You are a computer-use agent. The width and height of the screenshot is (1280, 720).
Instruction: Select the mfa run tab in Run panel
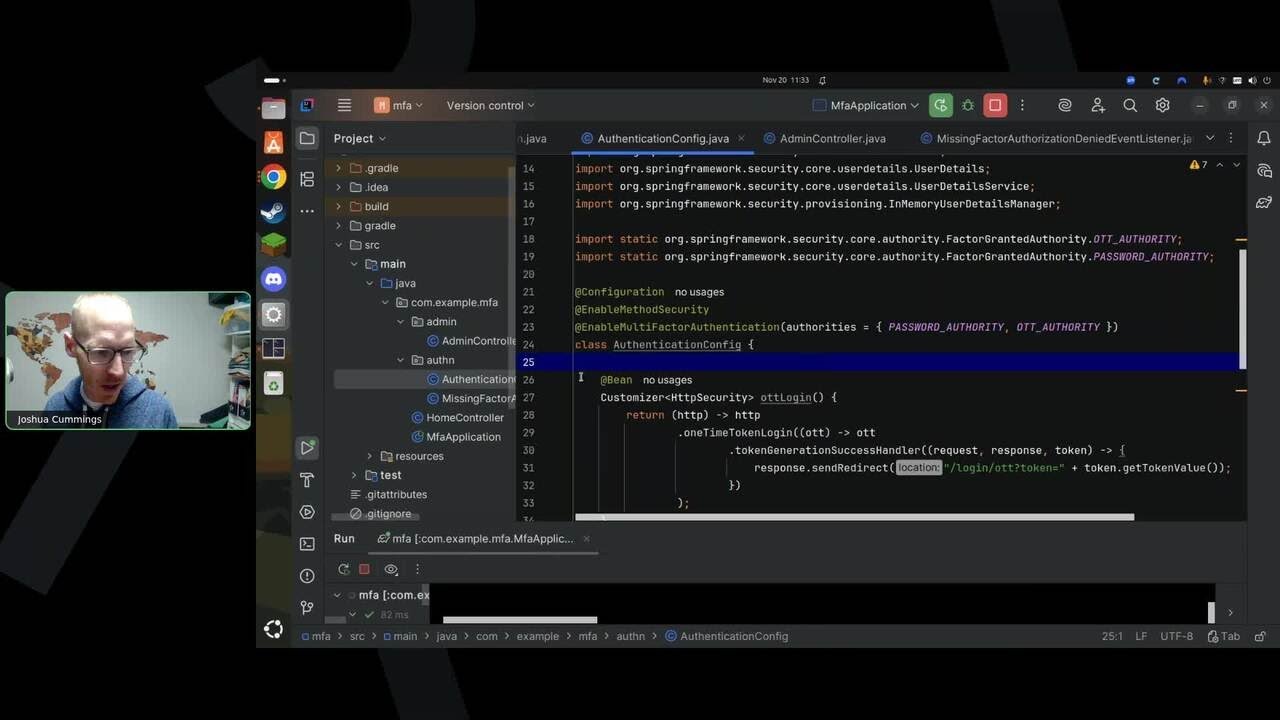point(482,538)
